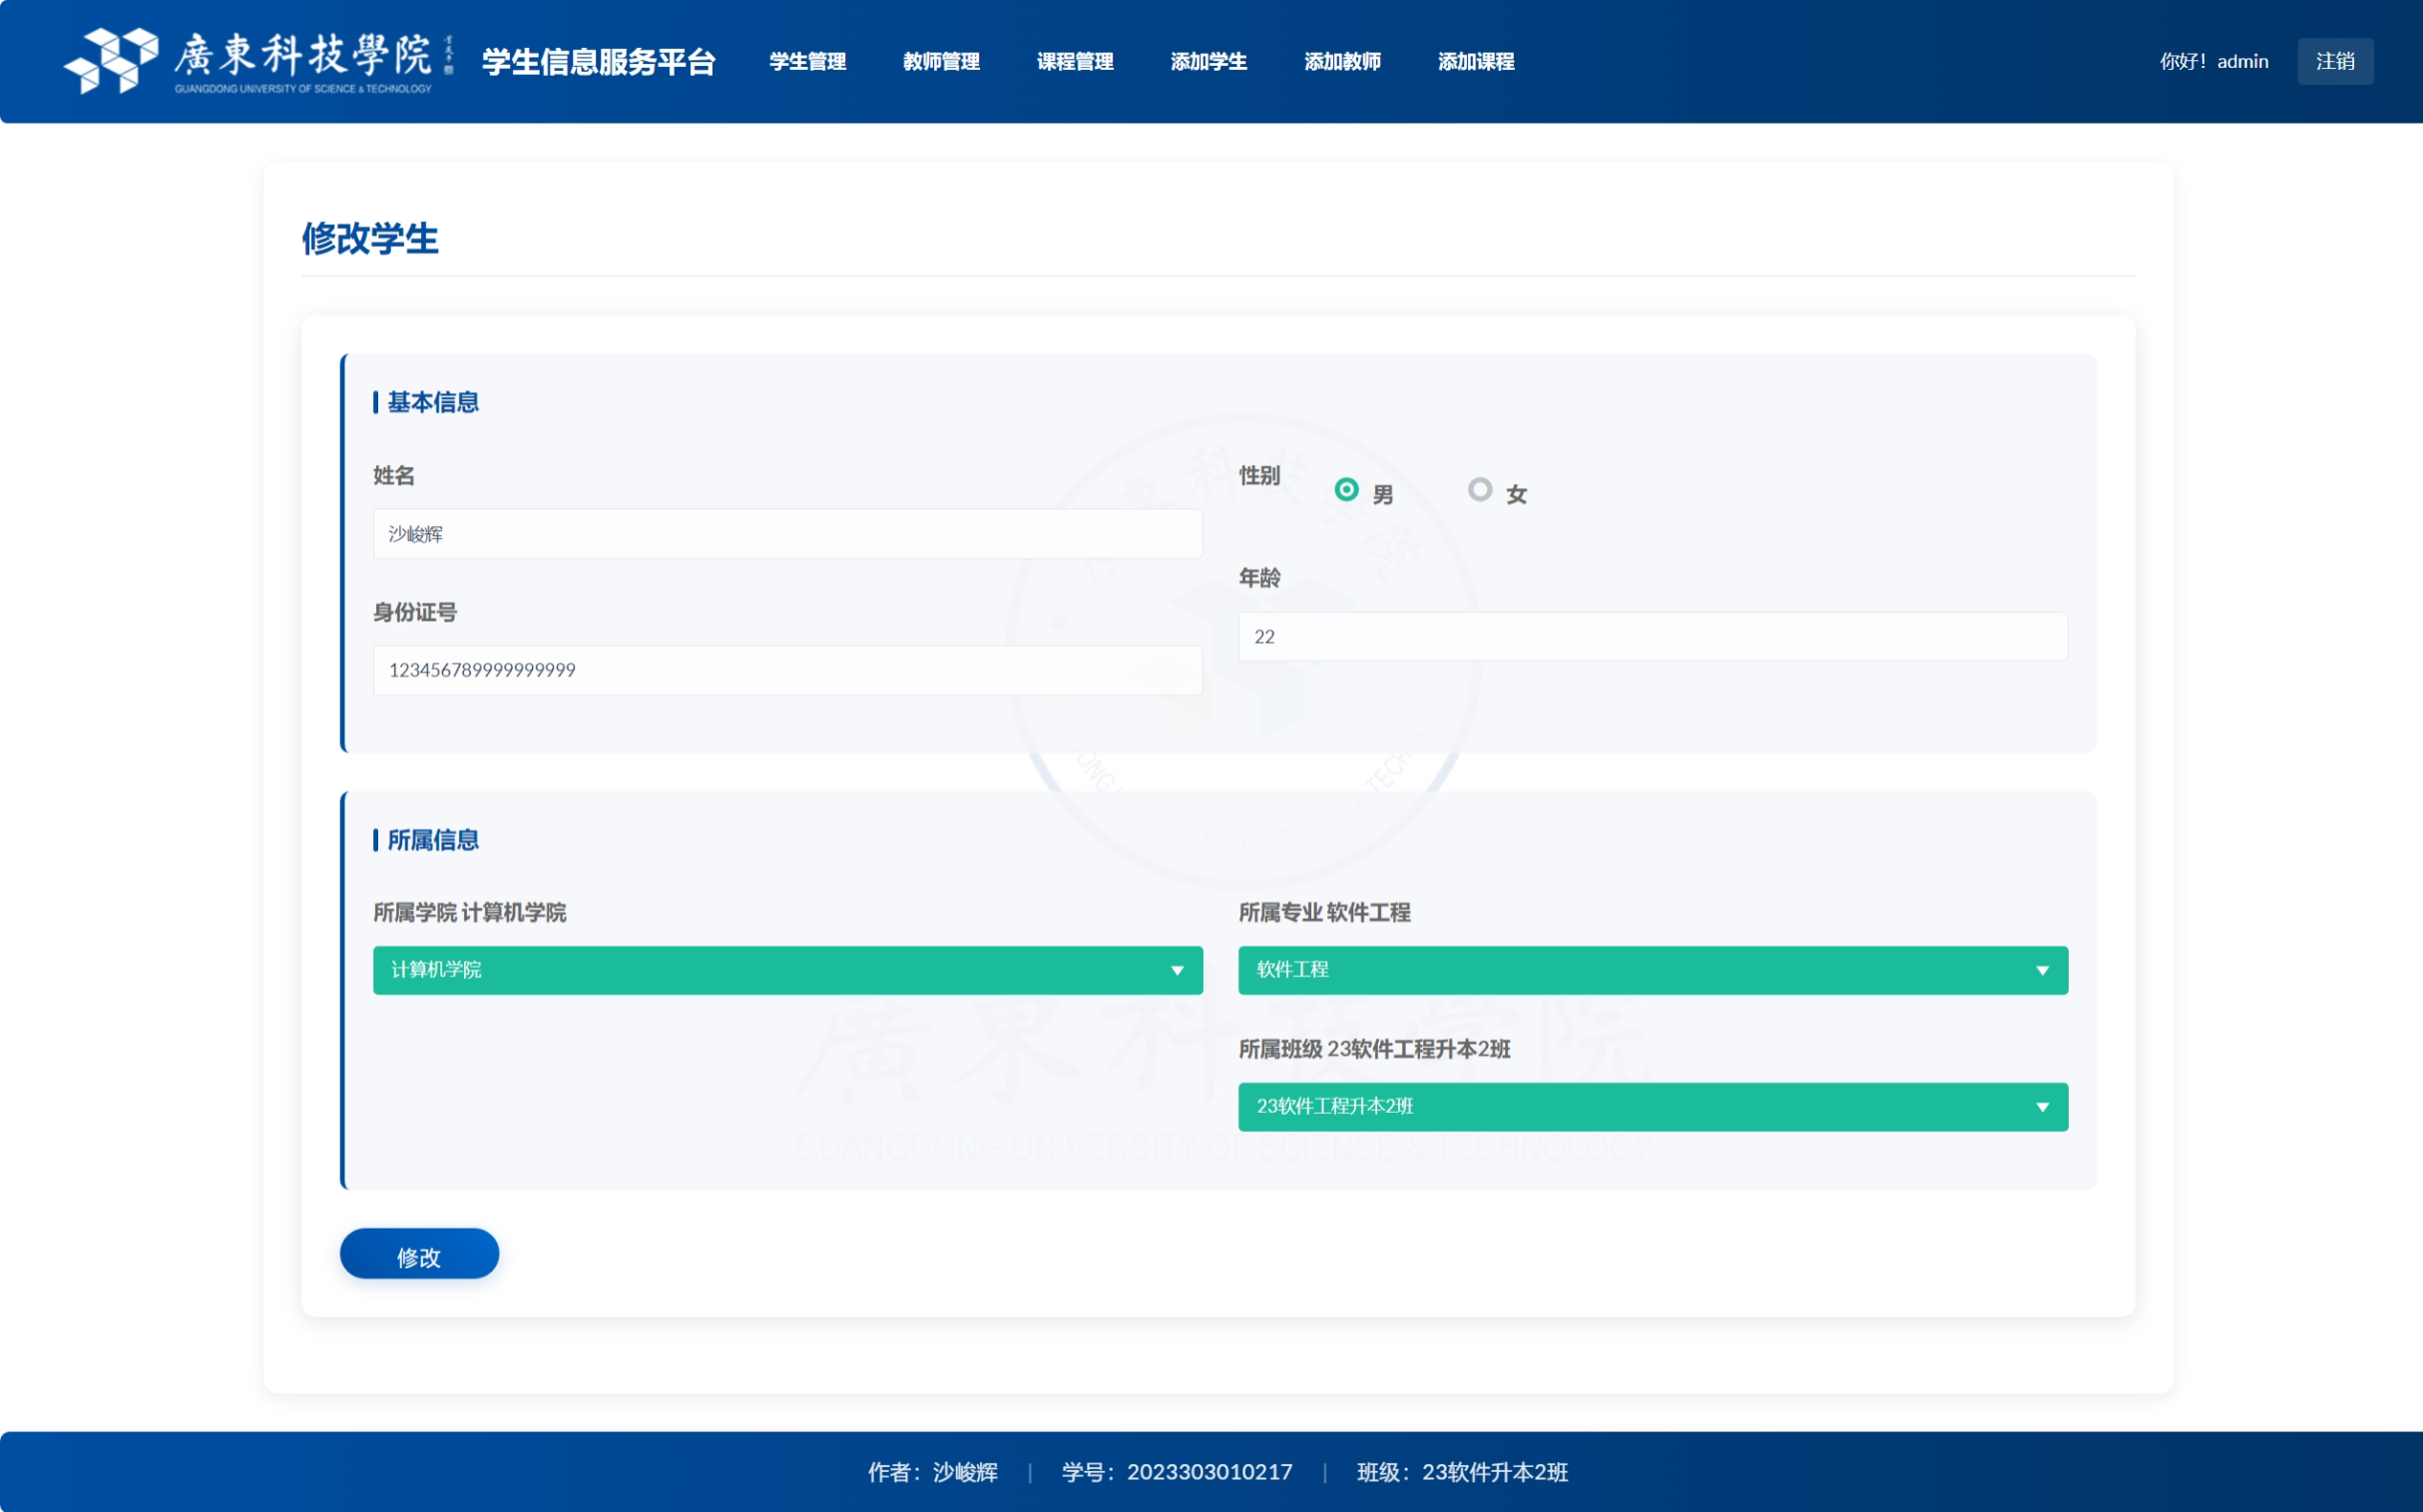This screenshot has height=1512, width=2423.
Task: Click the admin greeting text
Action: click(x=2213, y=61)
